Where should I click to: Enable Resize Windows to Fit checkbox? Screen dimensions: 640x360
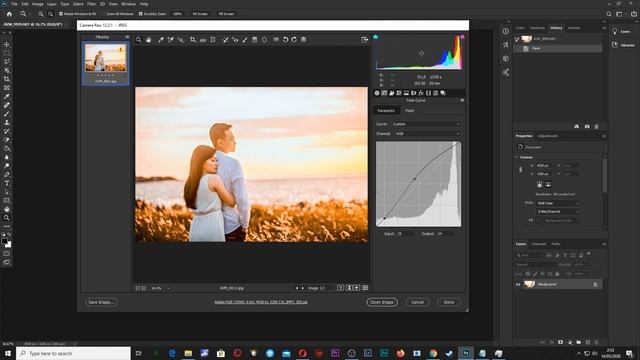pos(61,14)
